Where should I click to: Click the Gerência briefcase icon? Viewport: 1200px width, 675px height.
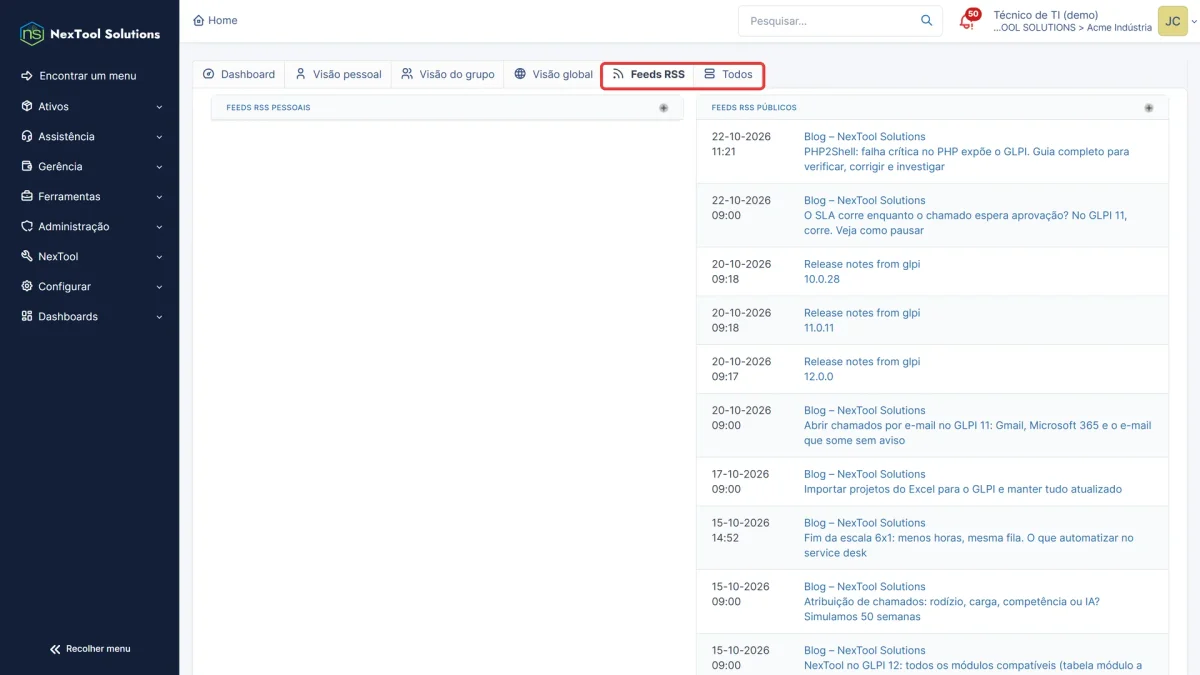click(x=27, y=166)
